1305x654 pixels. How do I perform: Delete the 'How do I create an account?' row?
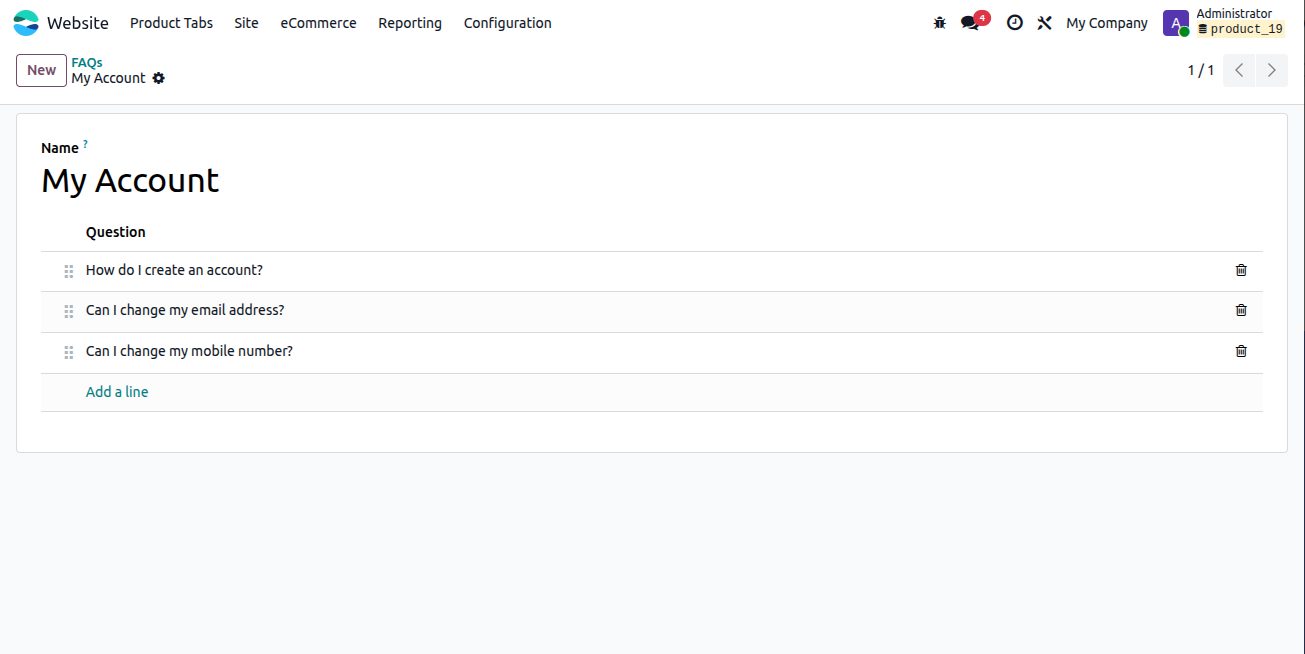(1241, 270)
